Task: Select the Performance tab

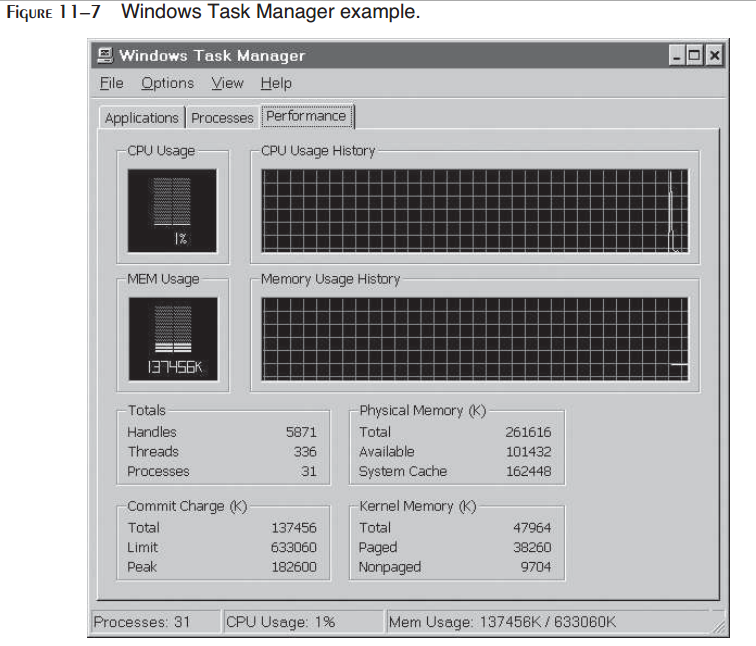Action: (307, 116)
